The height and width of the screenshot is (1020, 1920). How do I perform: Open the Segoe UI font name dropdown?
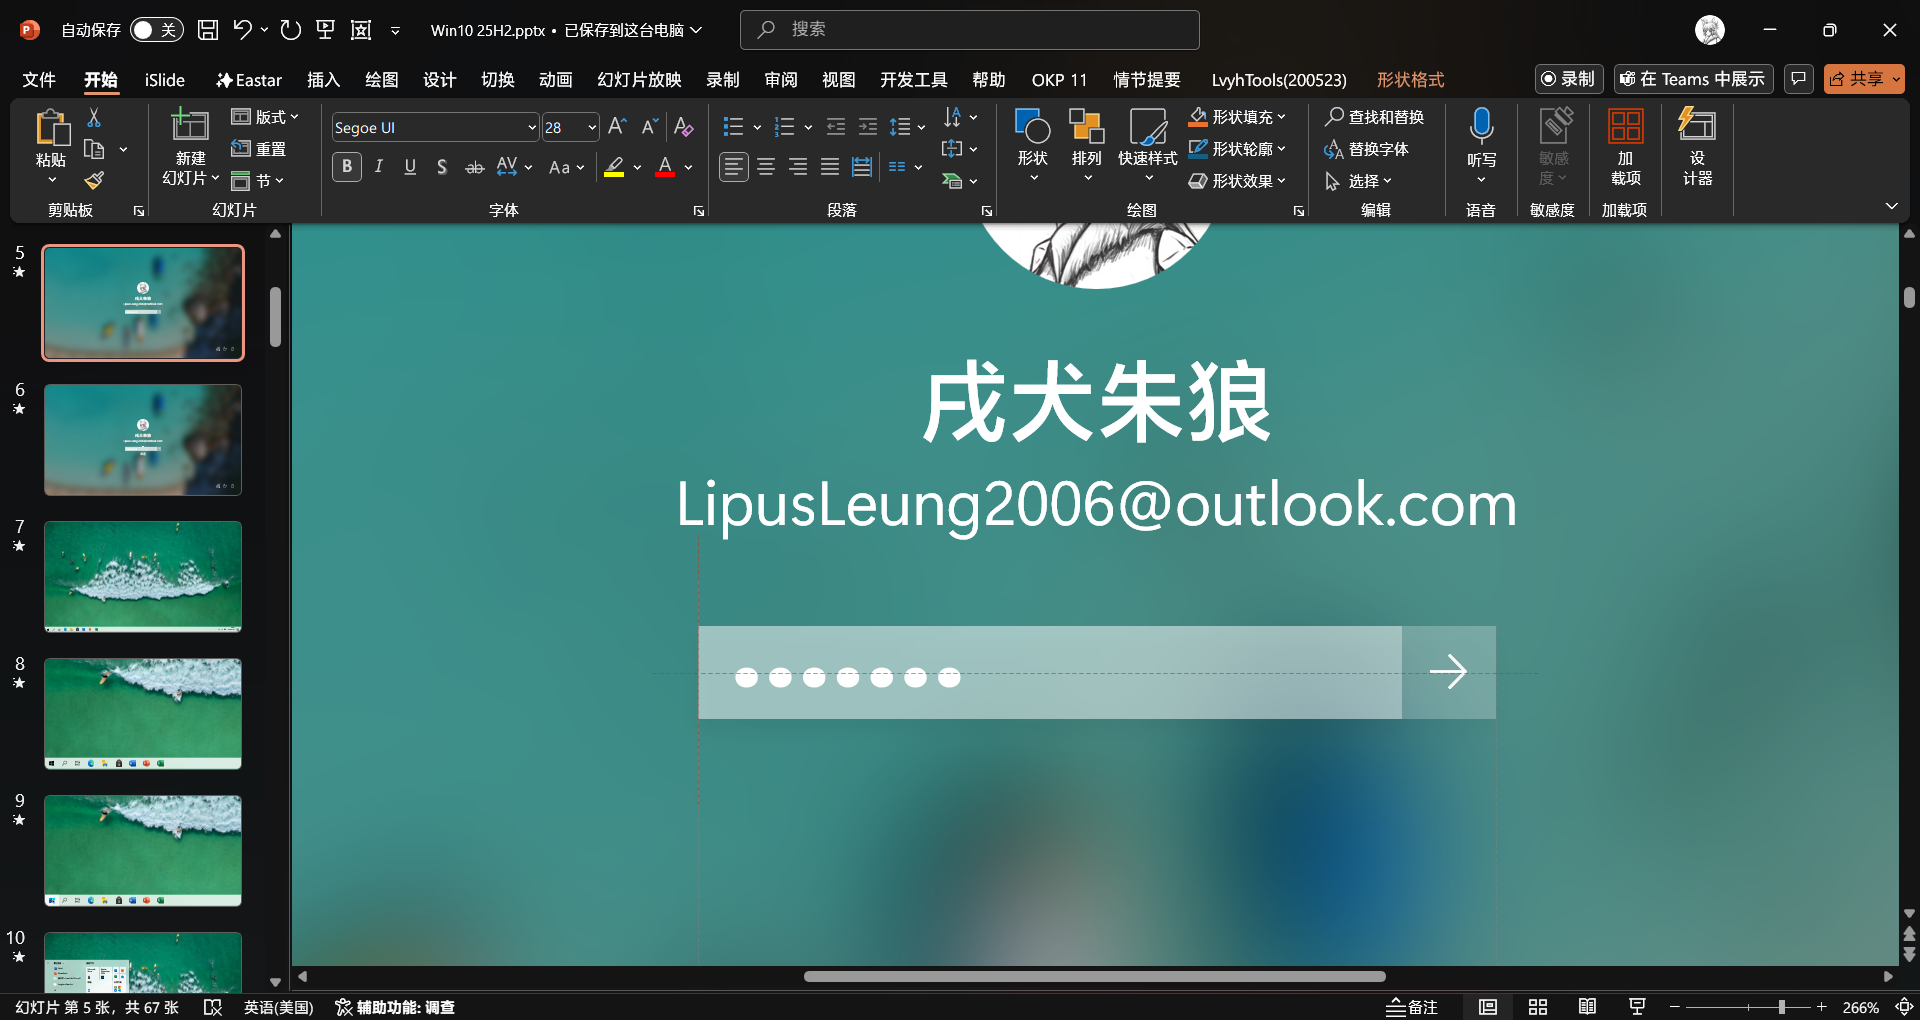(531, 128)
